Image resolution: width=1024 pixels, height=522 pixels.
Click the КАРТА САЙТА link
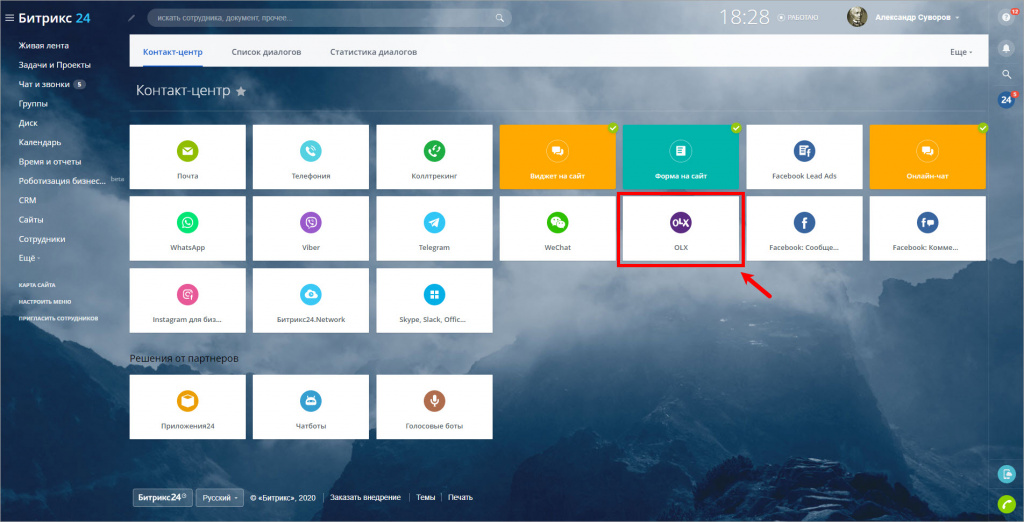pyautogui.click(x=37, y=285)
